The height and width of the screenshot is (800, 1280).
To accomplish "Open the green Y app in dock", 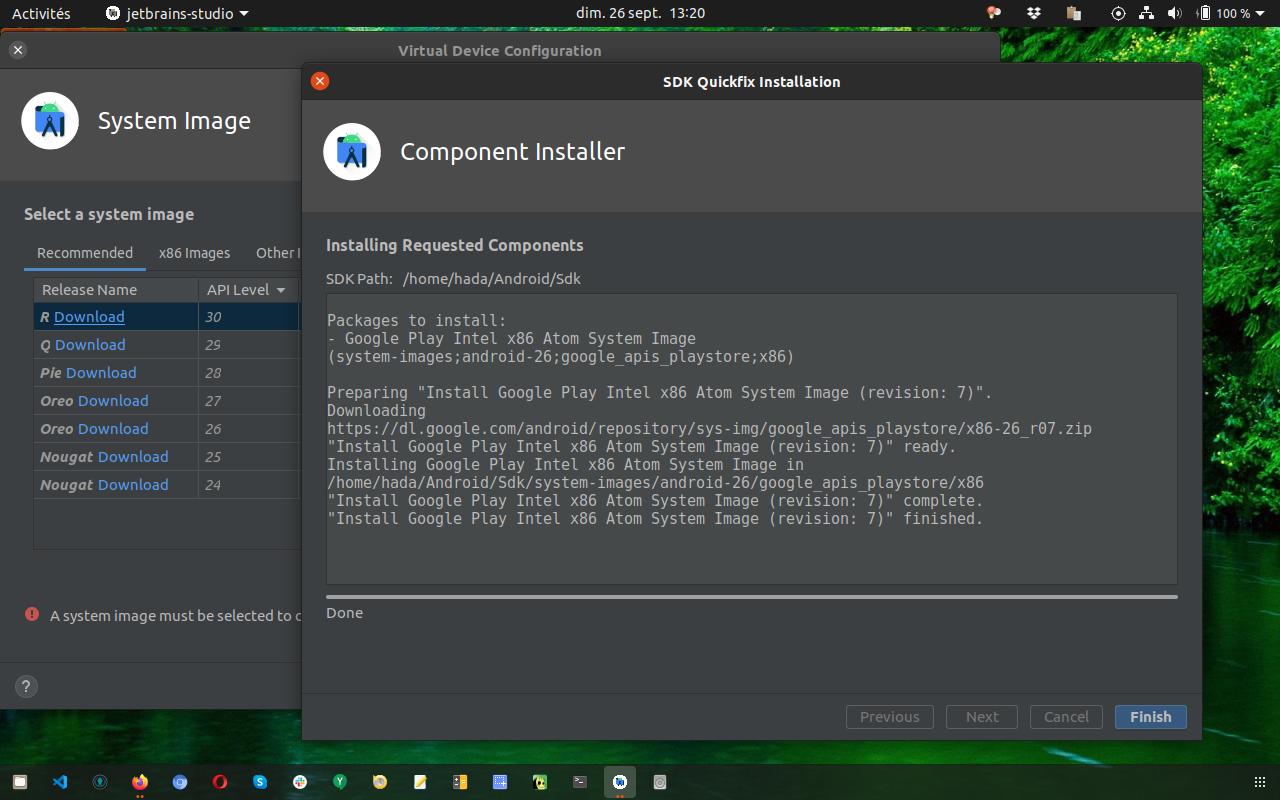I will click(x=340, y=782).
